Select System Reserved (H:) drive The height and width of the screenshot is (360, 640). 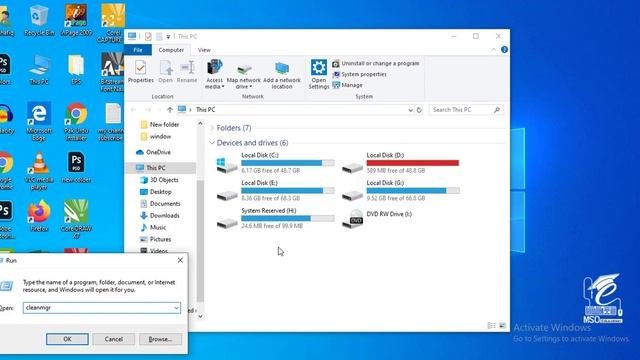click(276, 218)
